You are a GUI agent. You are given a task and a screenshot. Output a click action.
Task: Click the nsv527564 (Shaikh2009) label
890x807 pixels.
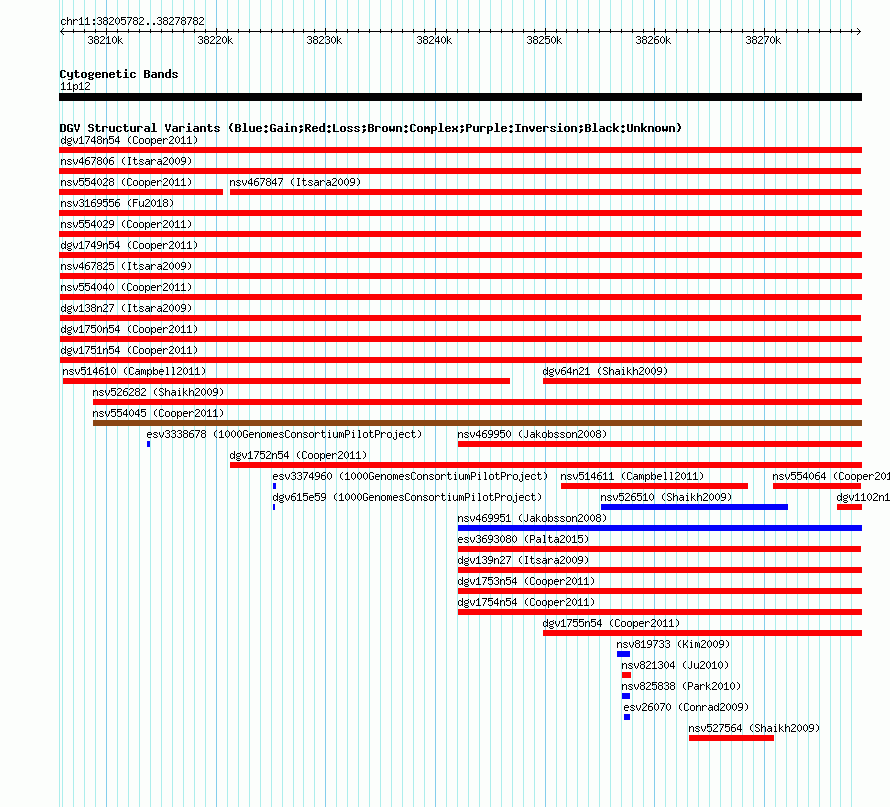pos(754,728)
